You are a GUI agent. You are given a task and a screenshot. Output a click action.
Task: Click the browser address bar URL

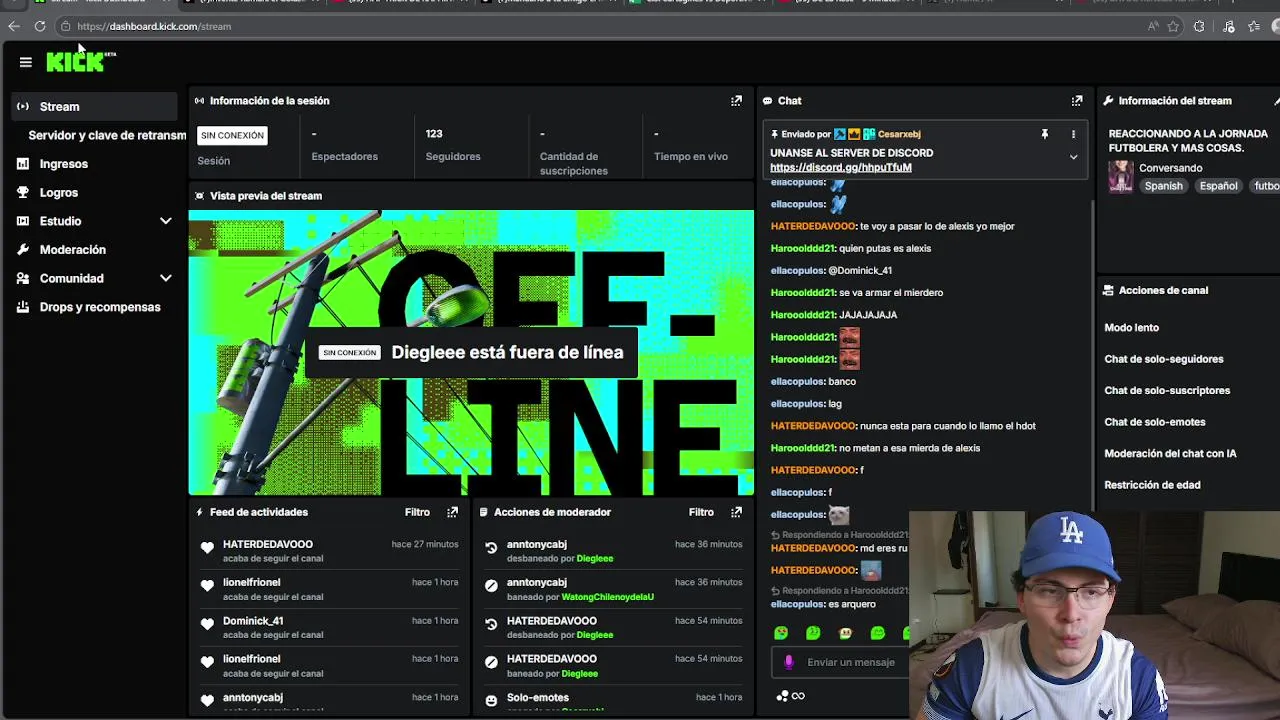[154, 26]
